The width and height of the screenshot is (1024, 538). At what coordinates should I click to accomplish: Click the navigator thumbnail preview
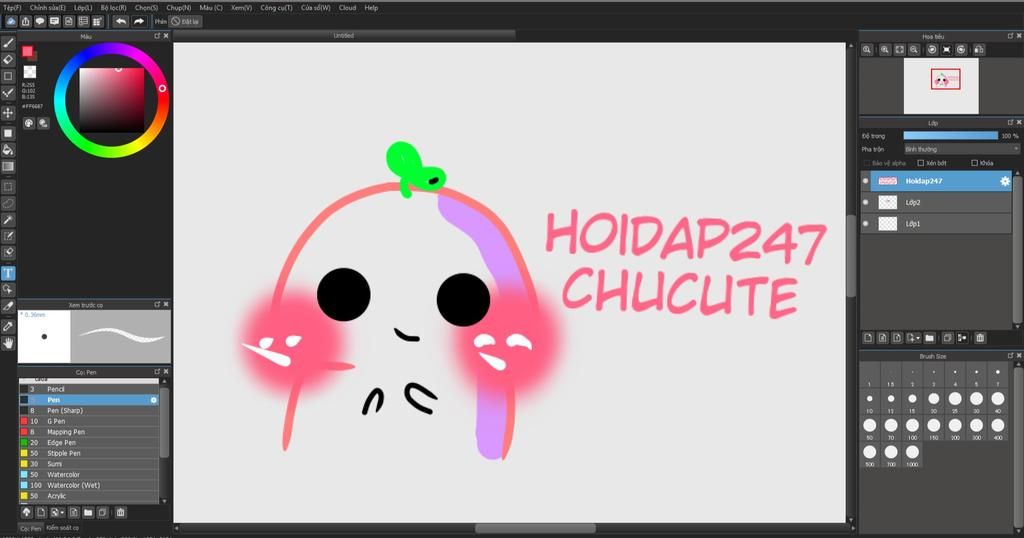pos(941,86)
